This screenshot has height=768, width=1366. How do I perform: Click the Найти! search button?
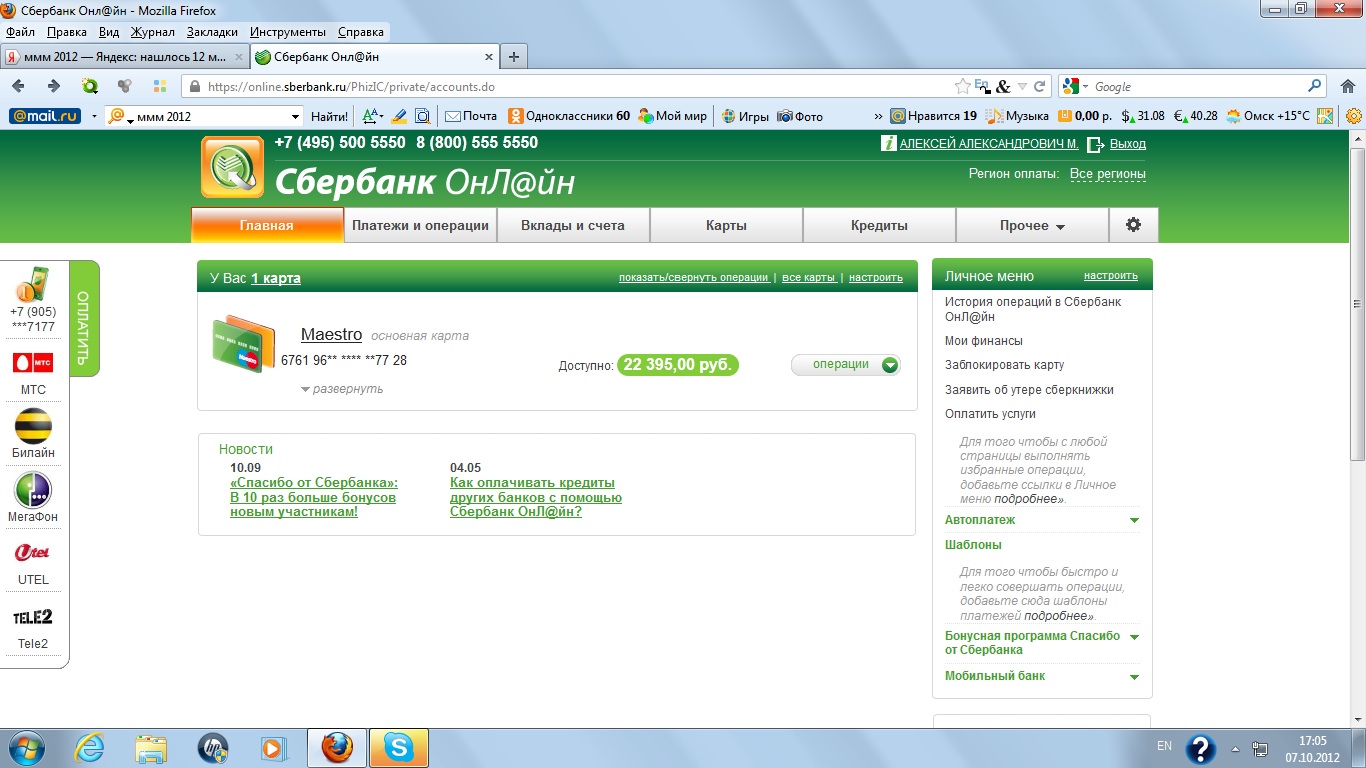tap(329, 116)
